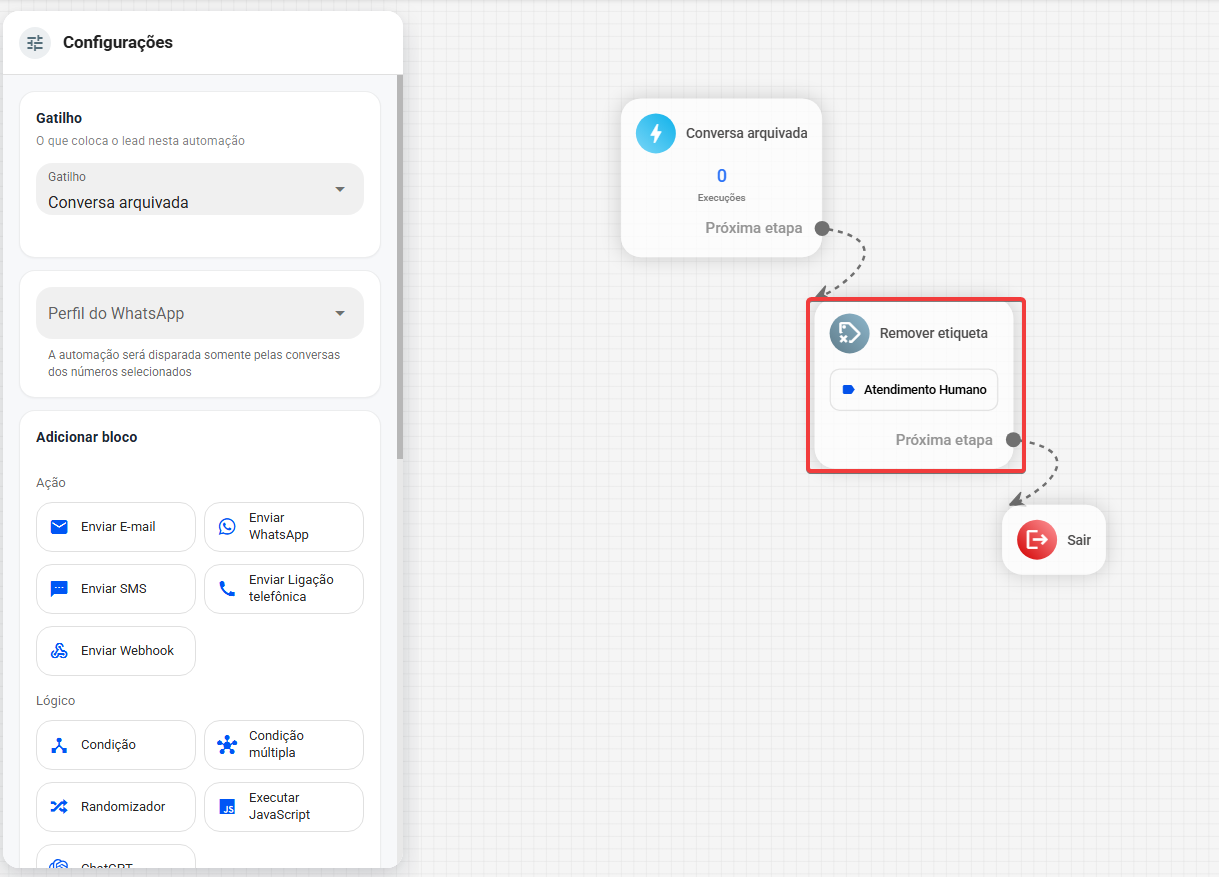Click the "Lógico" section label

coord(56,701)
